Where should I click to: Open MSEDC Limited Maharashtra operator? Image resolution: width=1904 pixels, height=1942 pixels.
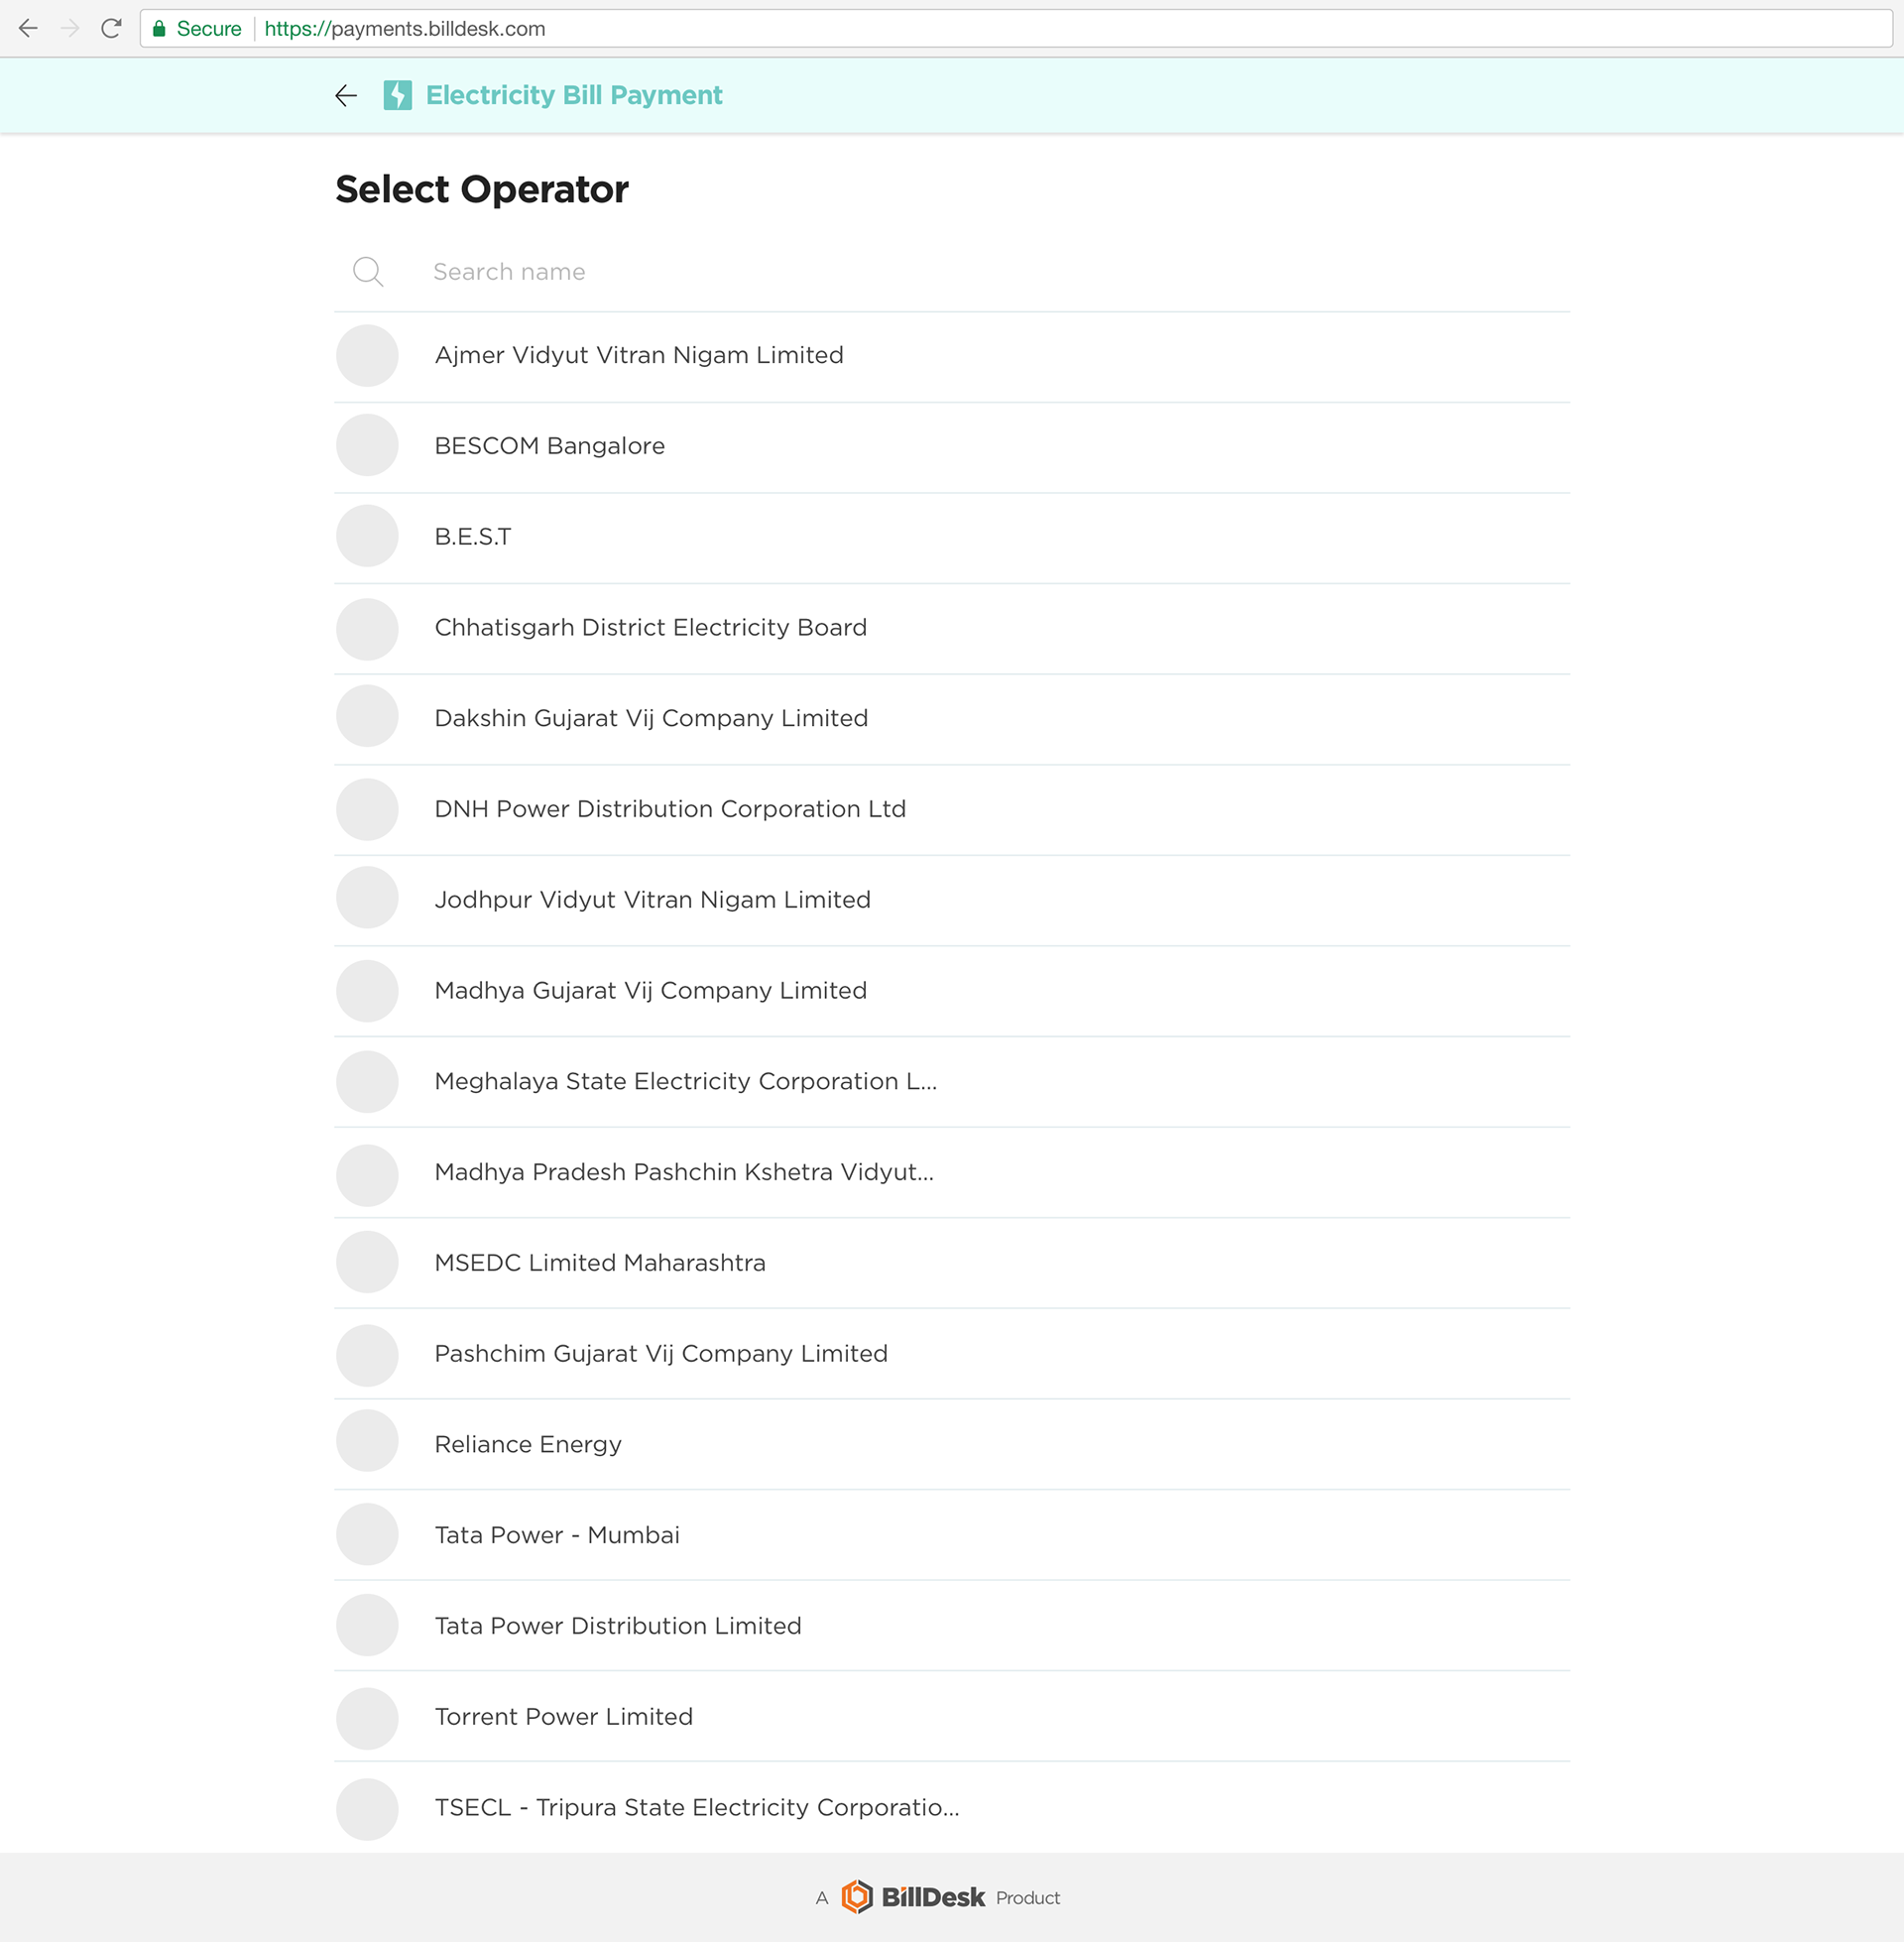click(952, 1264)
